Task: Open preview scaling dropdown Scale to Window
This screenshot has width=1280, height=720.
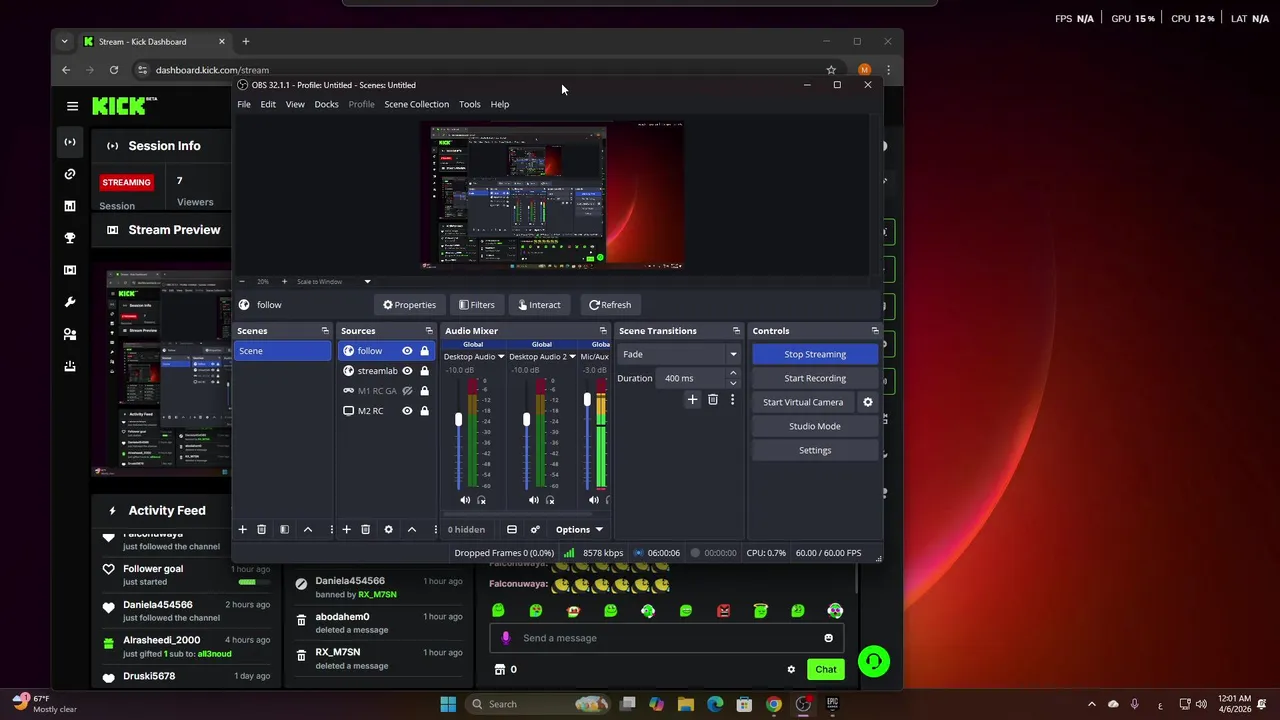Action: click(x=367, y=282)
